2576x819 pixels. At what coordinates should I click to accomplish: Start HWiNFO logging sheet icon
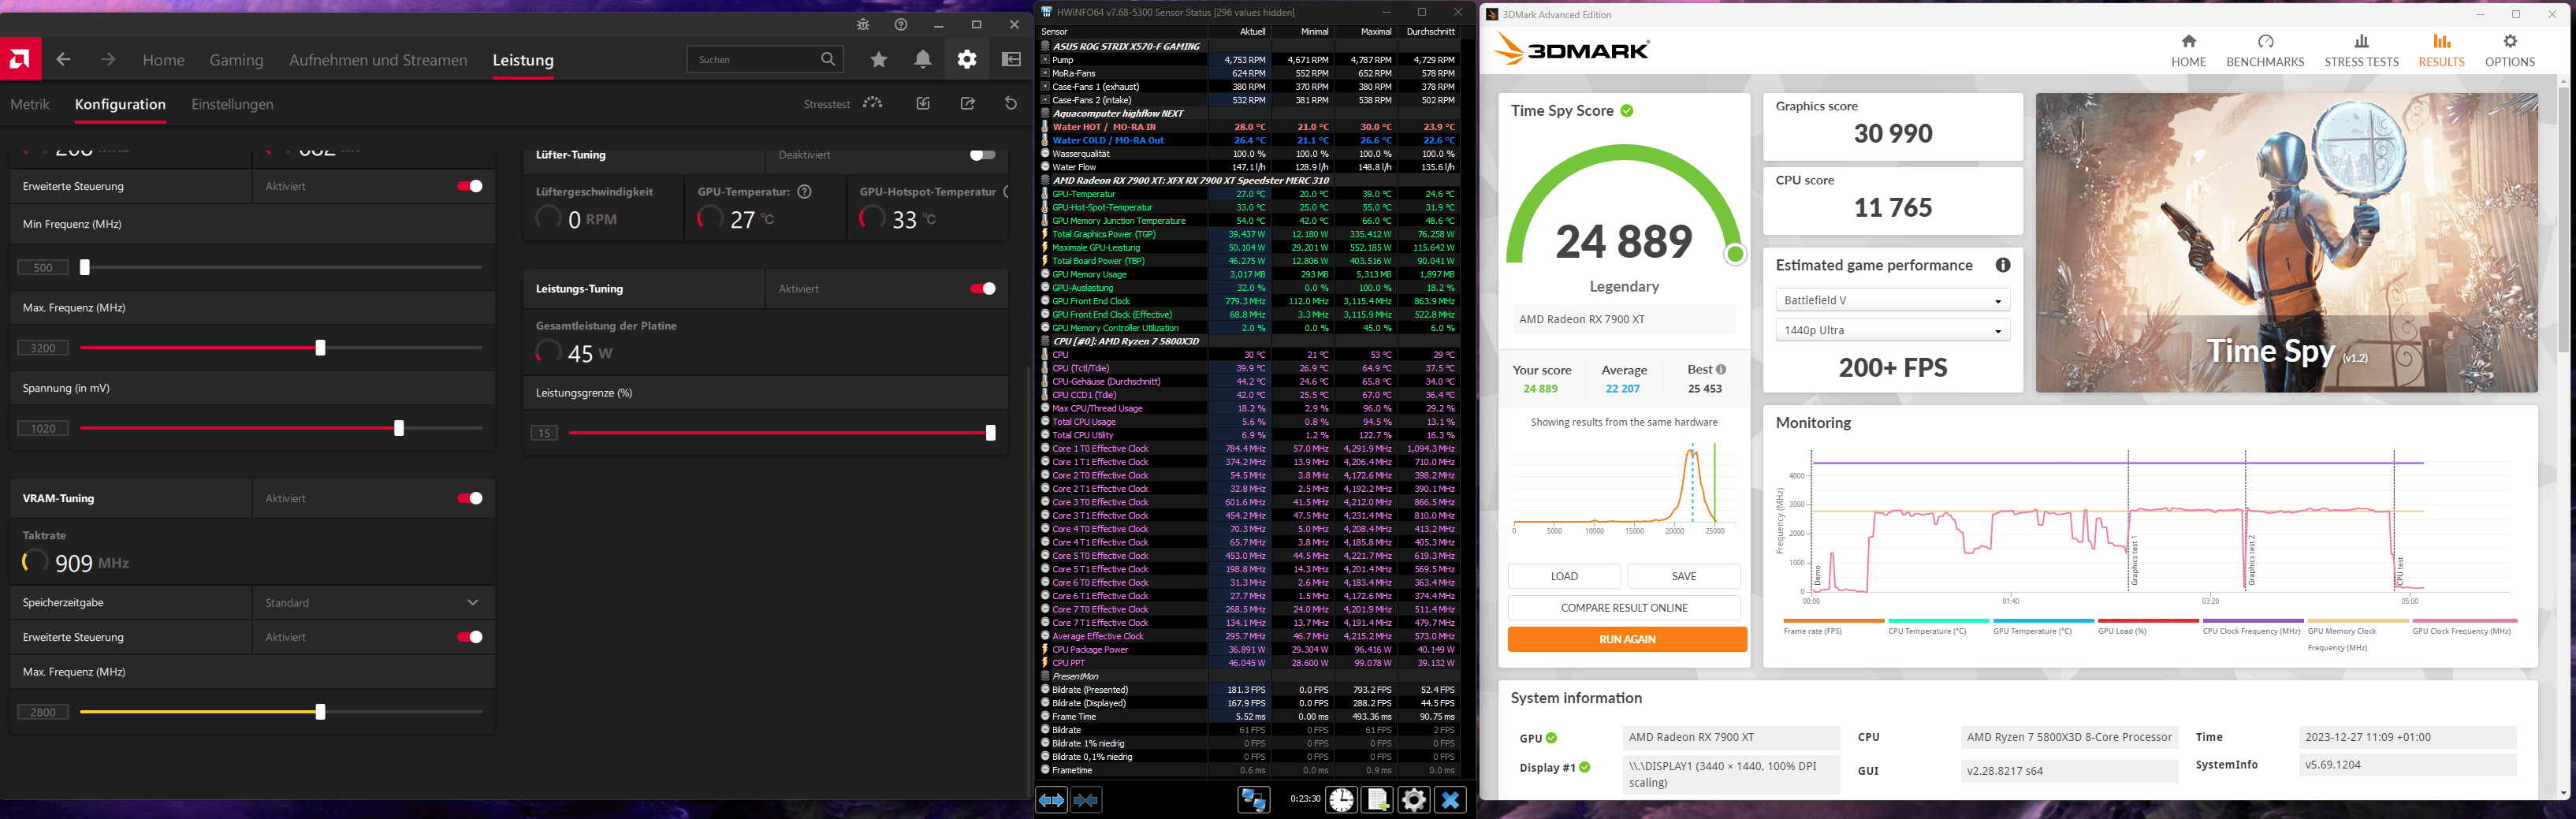tap(1377, 799)
